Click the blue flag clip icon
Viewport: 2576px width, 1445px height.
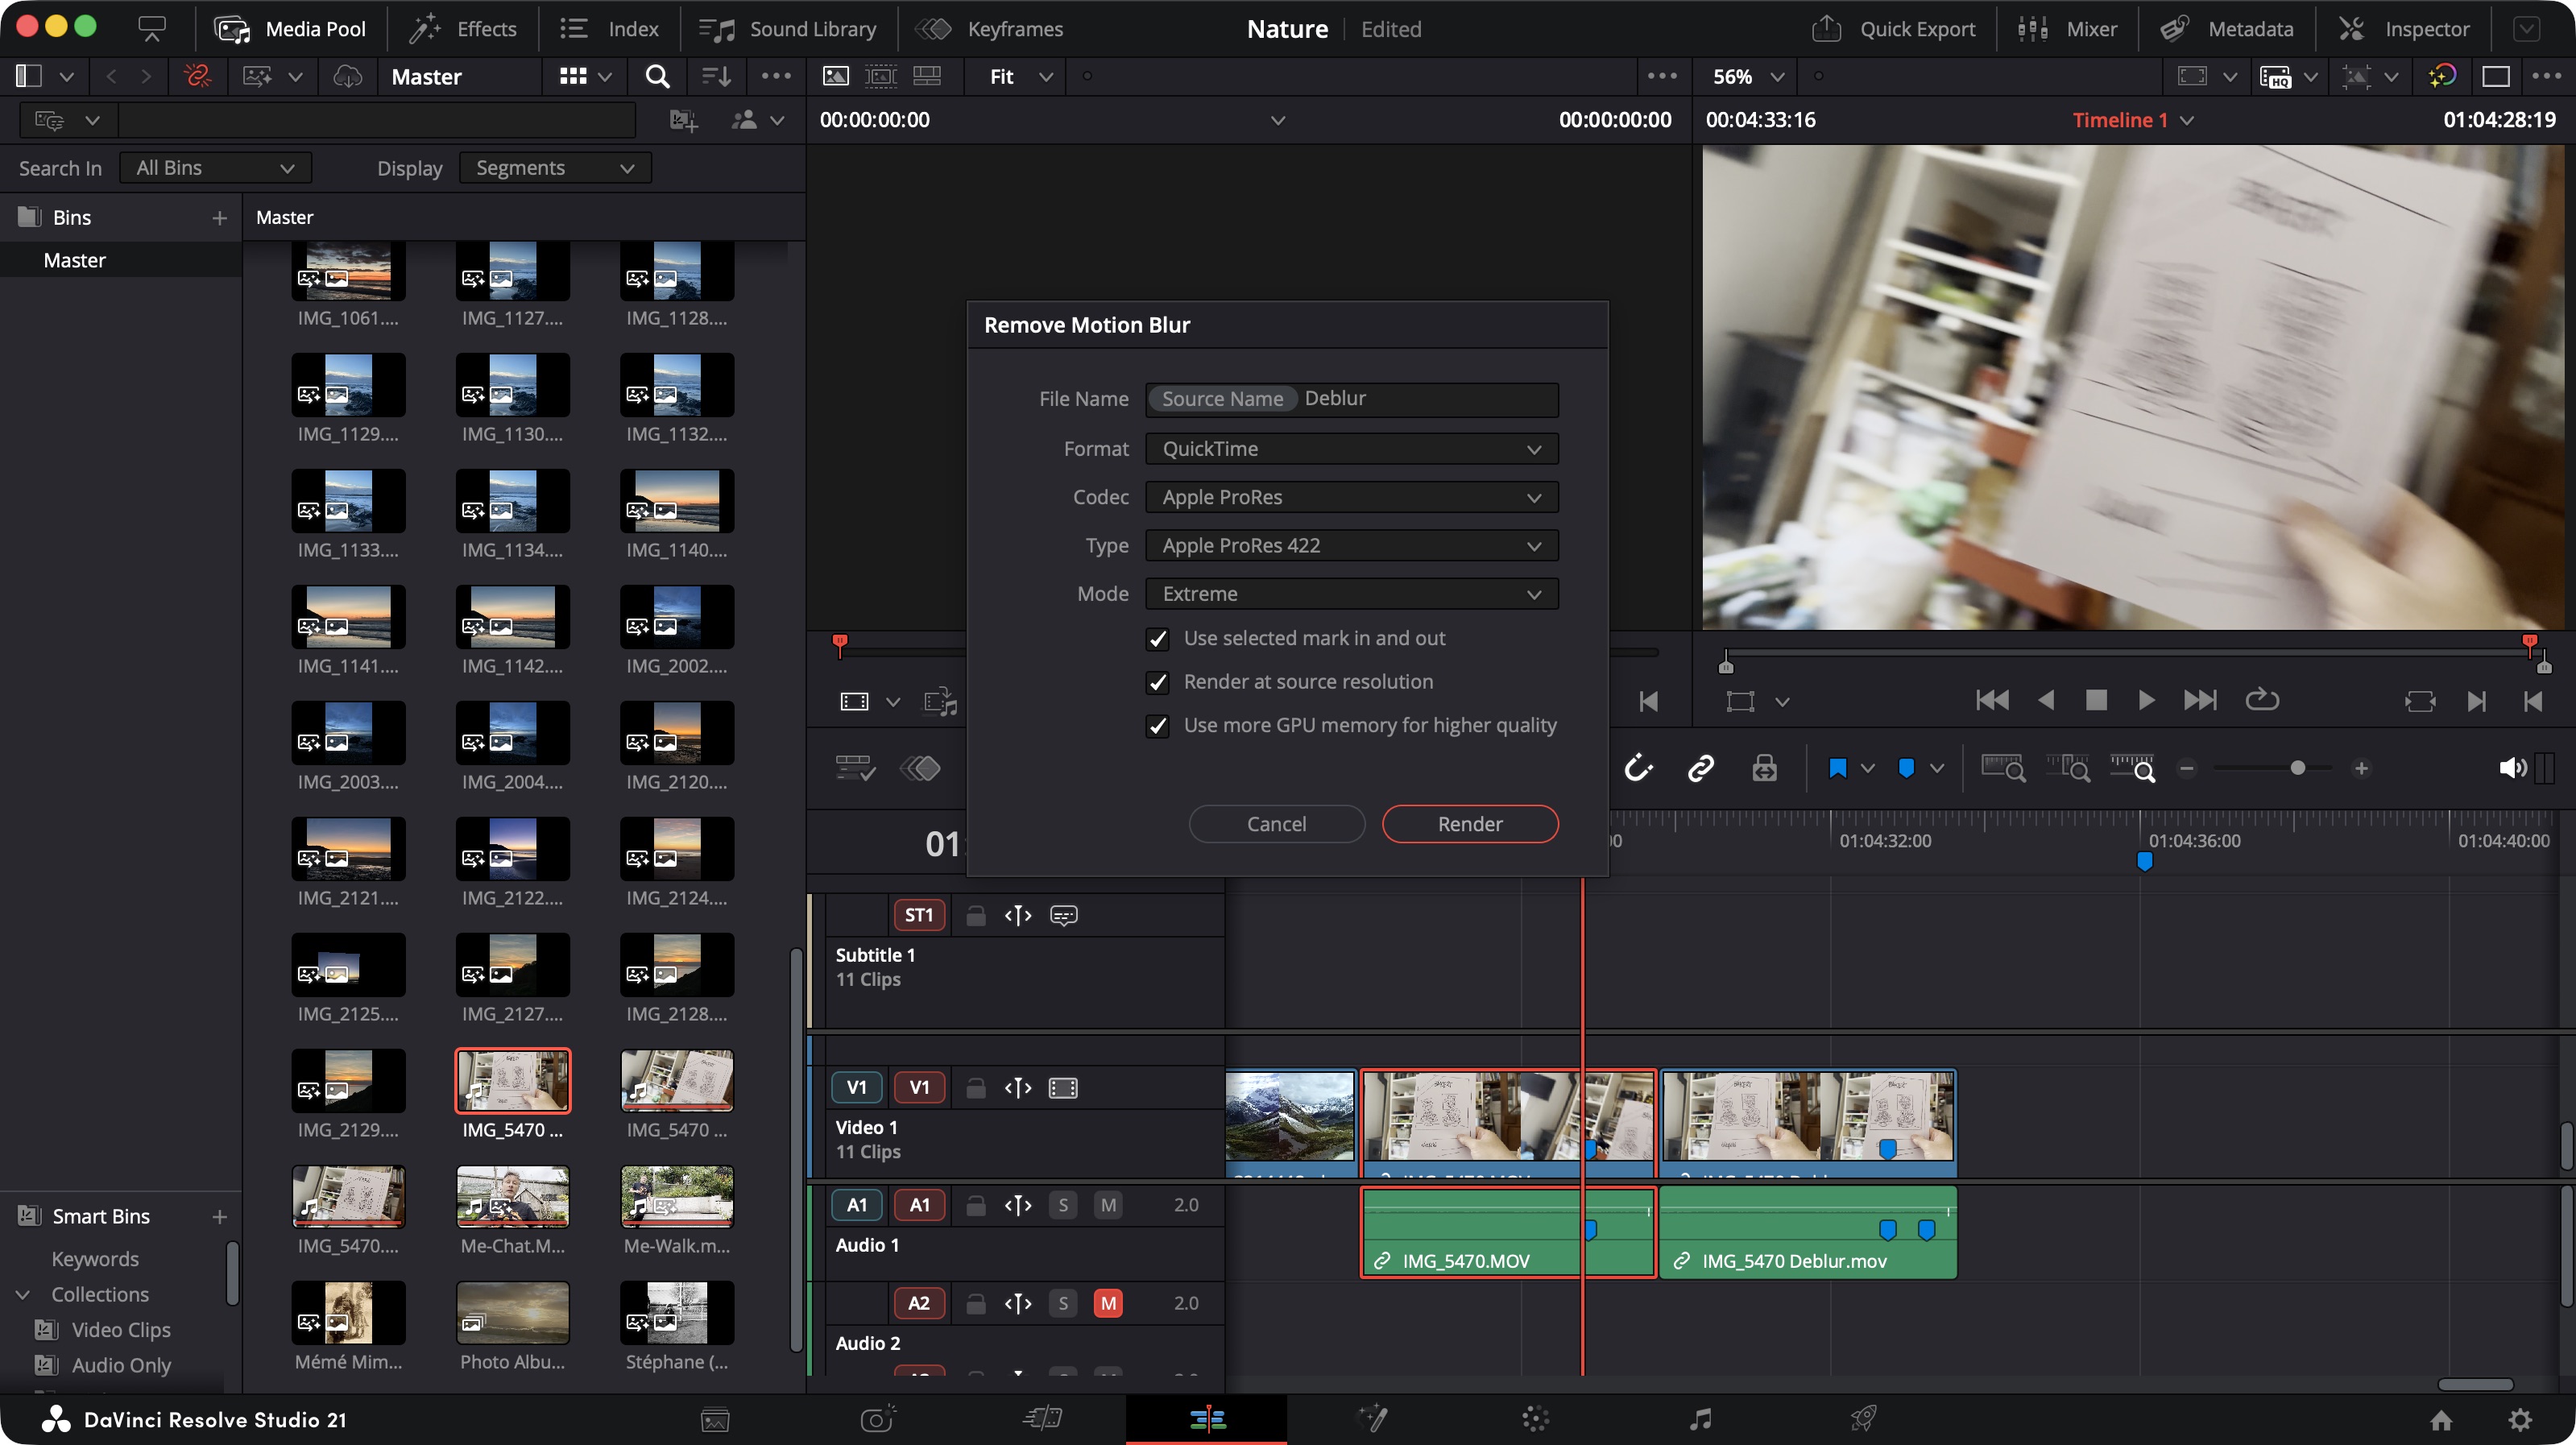[x=1838, y=768]
